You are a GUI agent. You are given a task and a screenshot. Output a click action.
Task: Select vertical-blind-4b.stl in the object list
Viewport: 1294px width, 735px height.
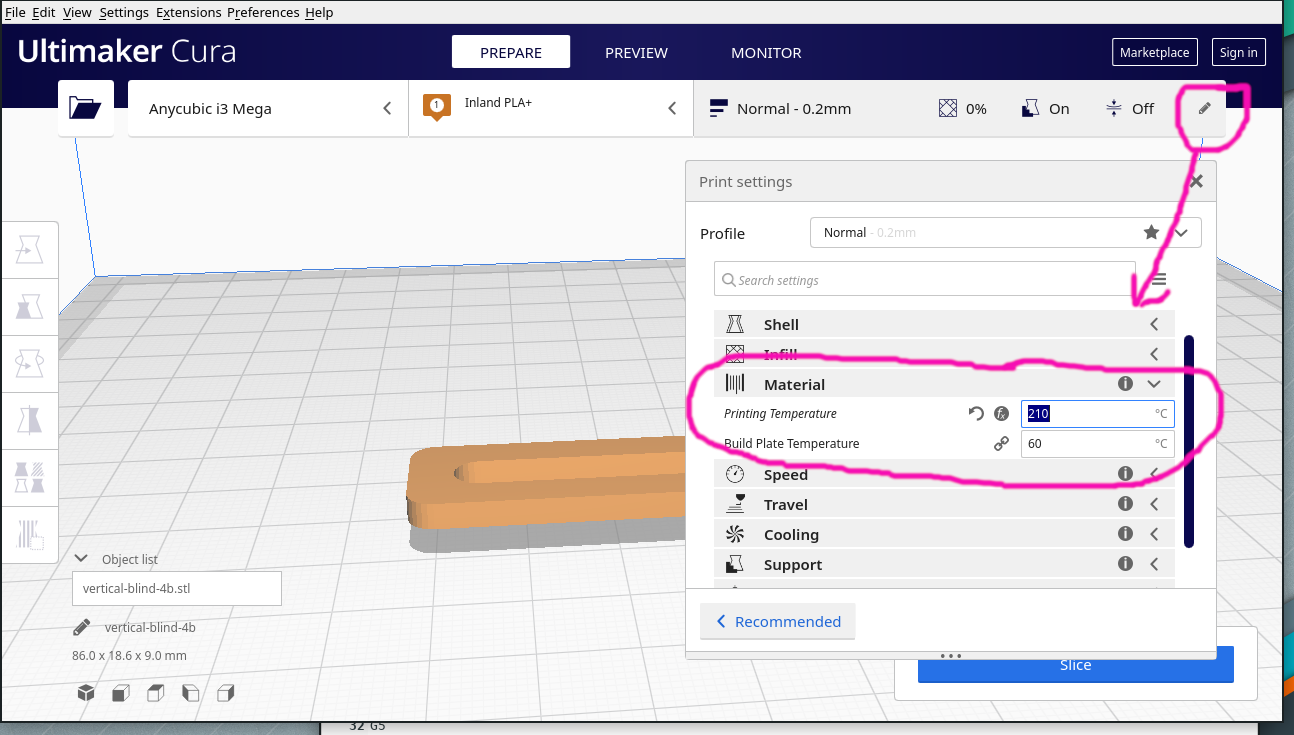[177, 588]
